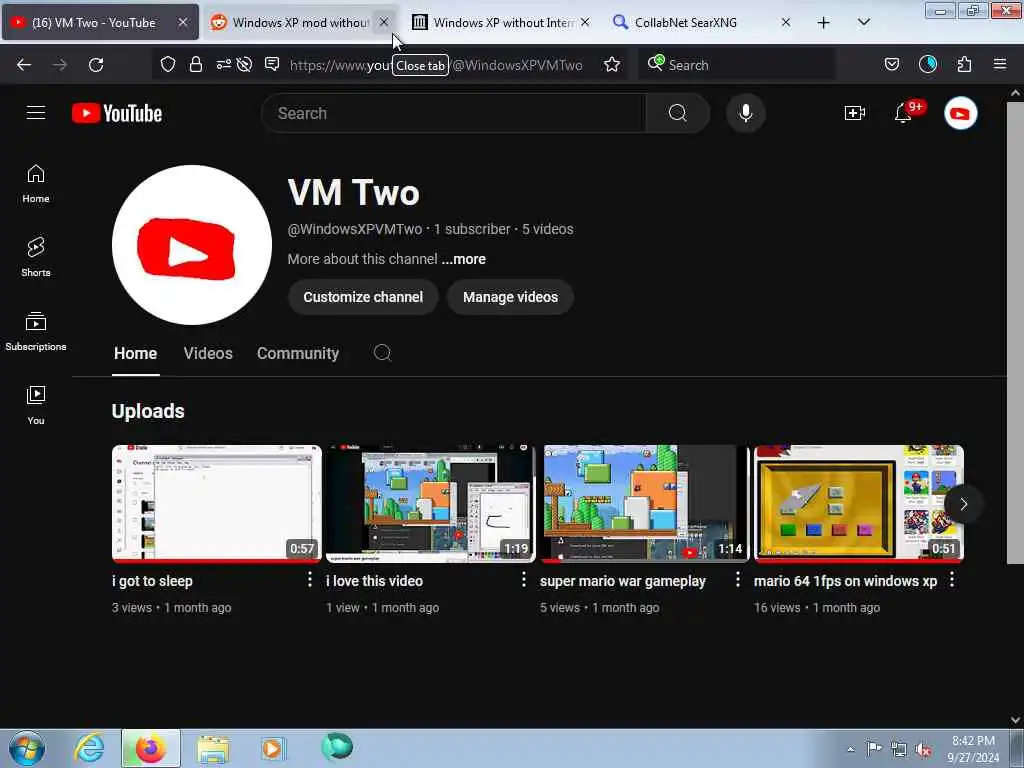Show next uploads with right arrow
The height and width of the screenshot is (768, 1024).
(963, 504)
